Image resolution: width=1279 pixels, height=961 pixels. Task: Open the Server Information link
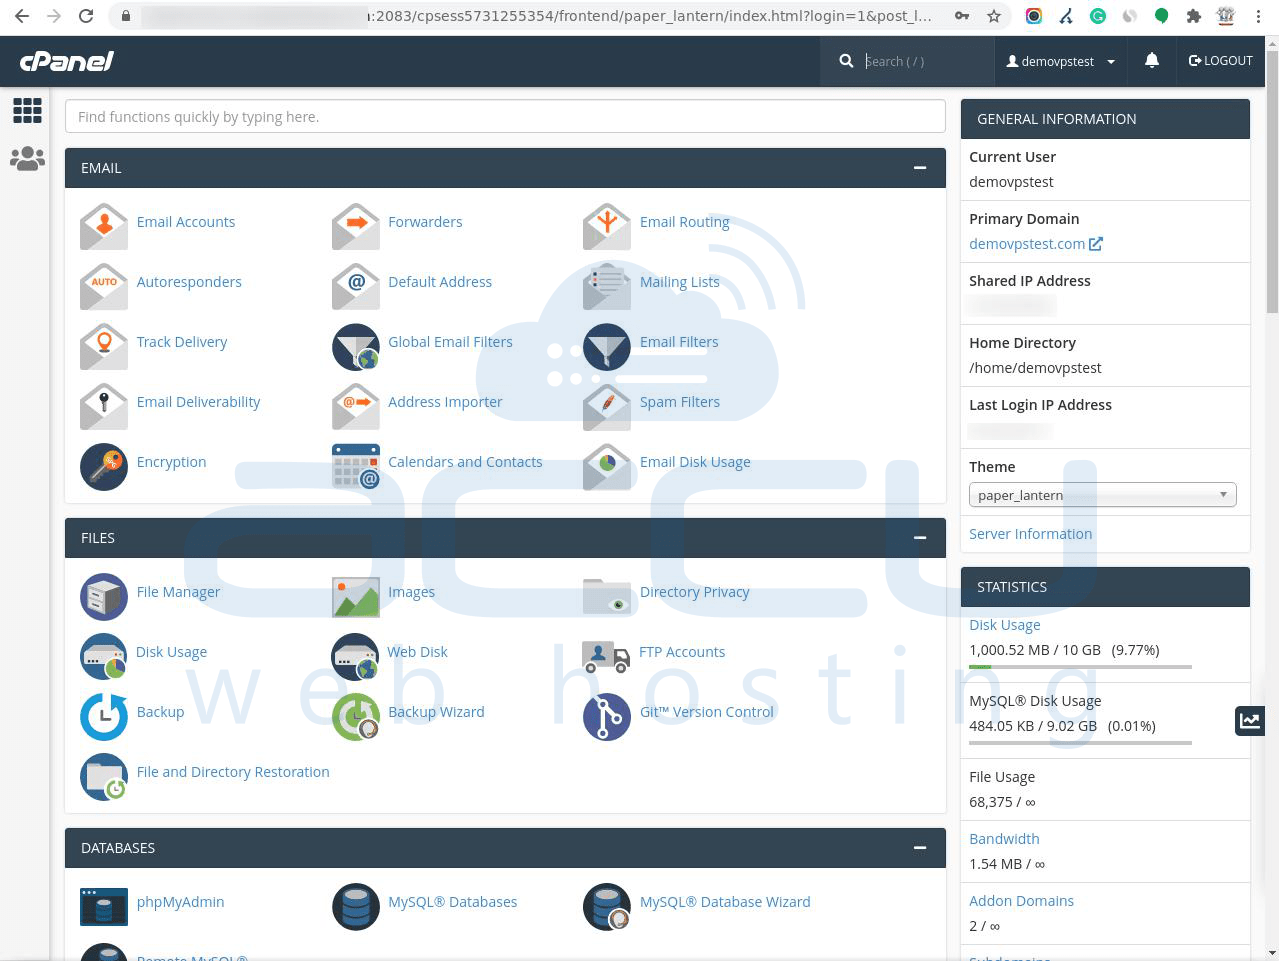(1030, 534)
